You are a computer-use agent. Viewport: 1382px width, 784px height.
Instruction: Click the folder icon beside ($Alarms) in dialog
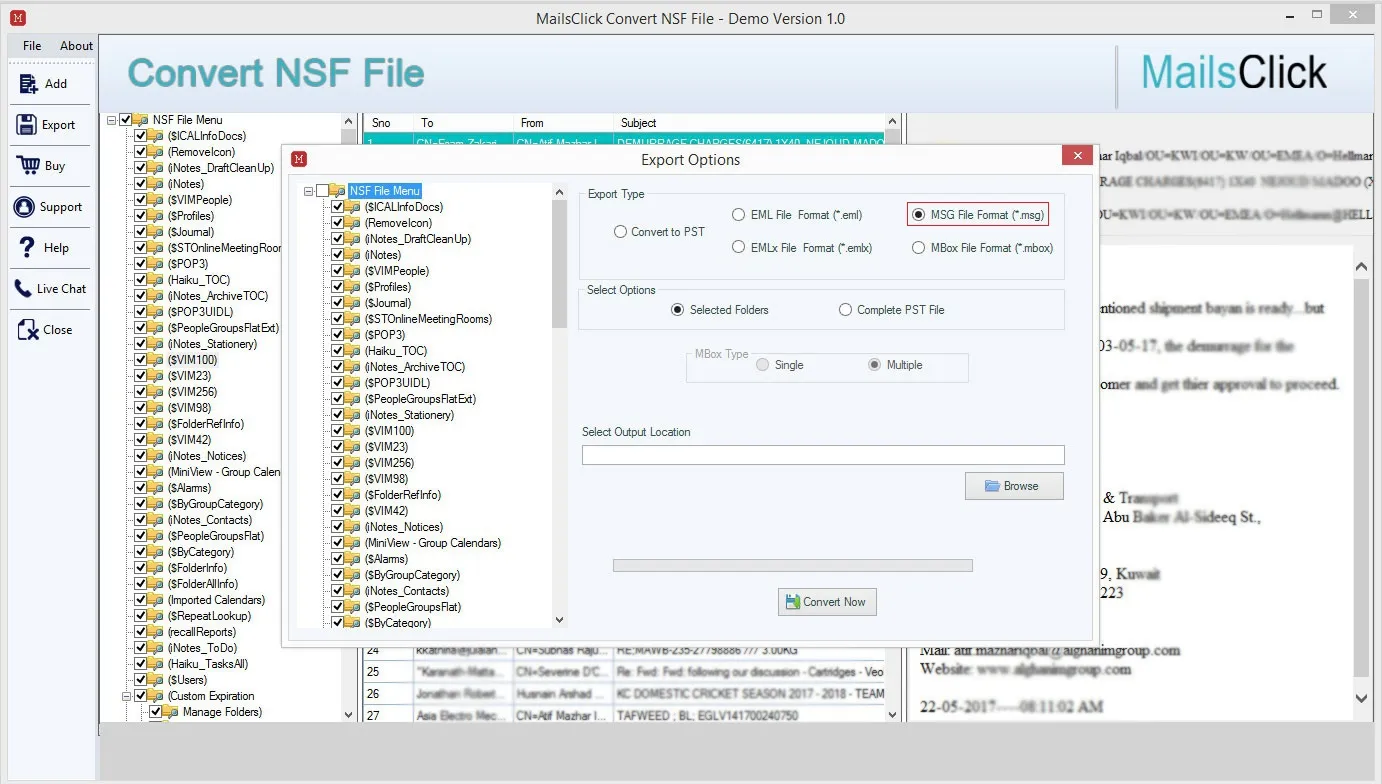pos(353,559)
